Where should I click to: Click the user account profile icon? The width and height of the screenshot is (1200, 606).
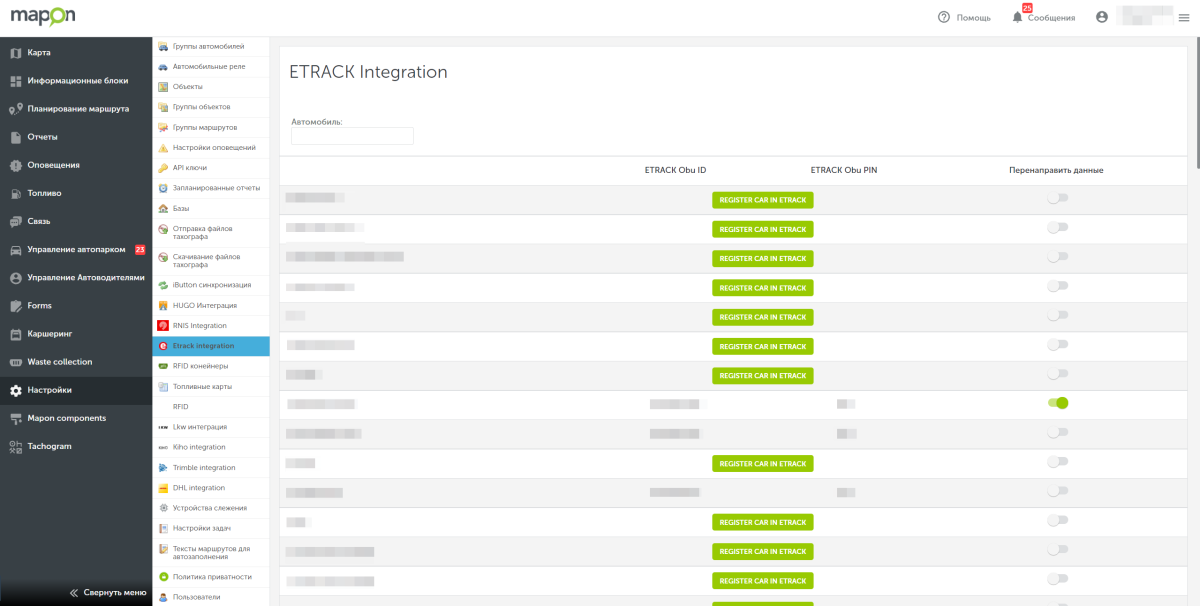tap(1102, 17)
